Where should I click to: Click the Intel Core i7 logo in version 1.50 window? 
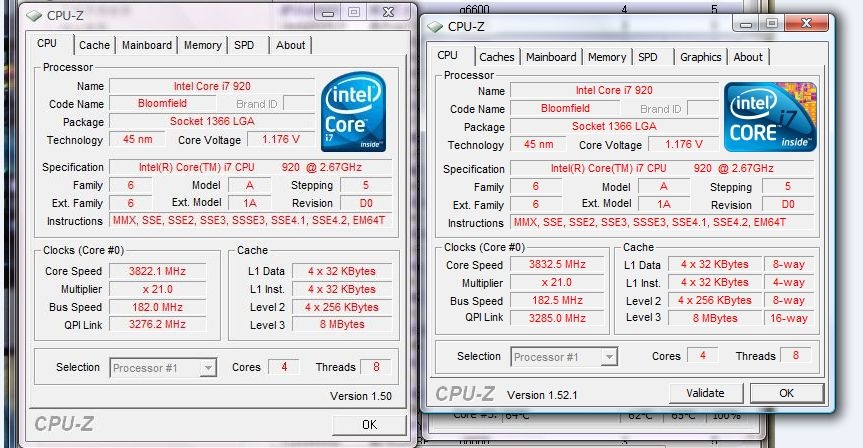[353, 112]
